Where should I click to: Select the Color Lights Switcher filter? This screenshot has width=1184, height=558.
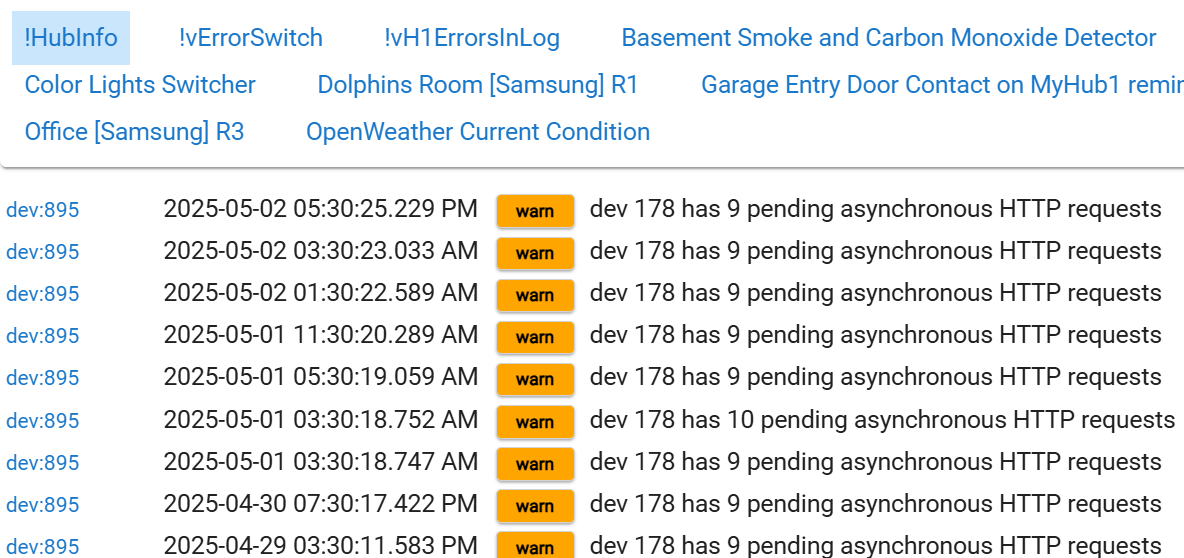[140, 85]
